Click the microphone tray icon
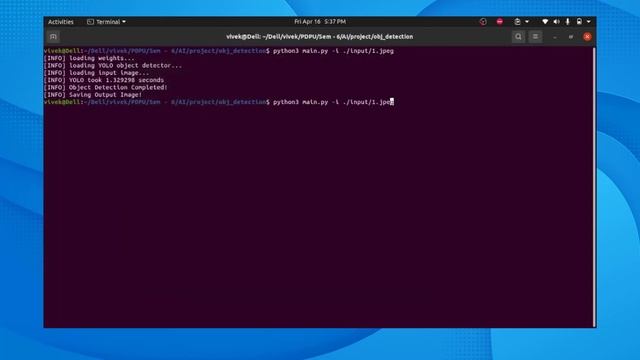The height and width of the screenshot is (360, 640). pyautogui.click(x=567, y=22)
